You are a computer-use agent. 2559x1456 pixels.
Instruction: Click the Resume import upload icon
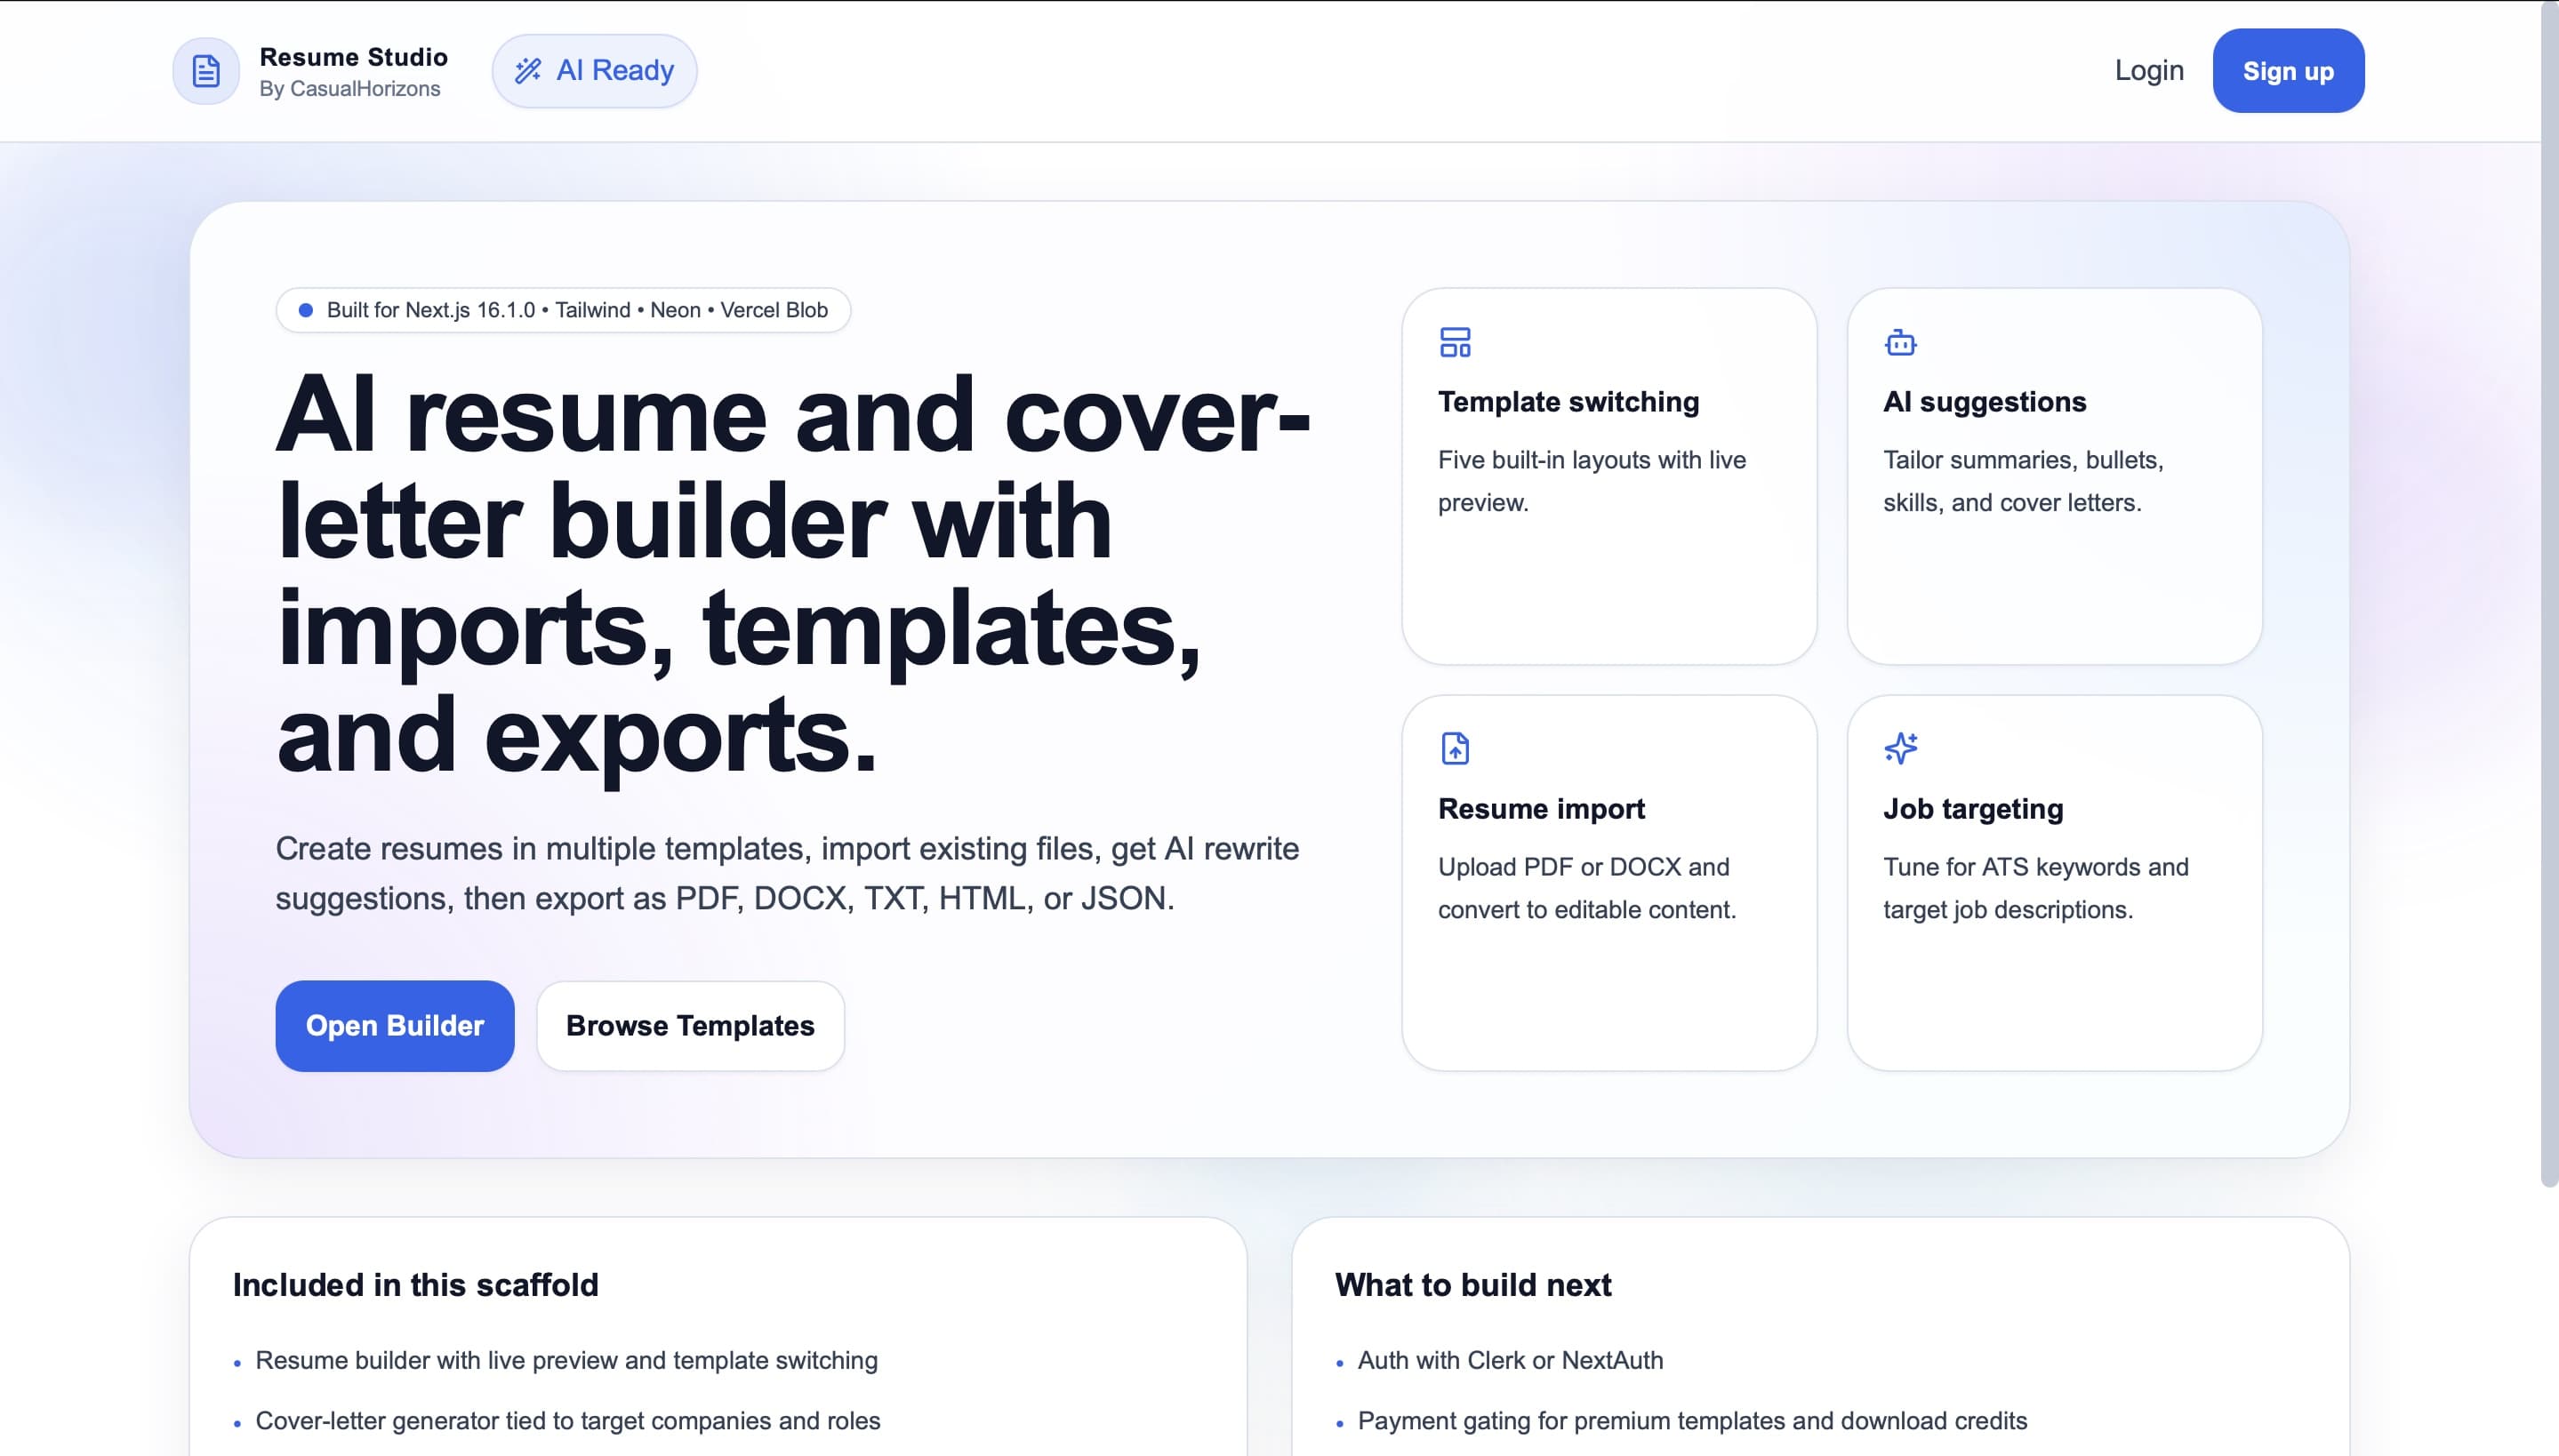click(1455, 748)
